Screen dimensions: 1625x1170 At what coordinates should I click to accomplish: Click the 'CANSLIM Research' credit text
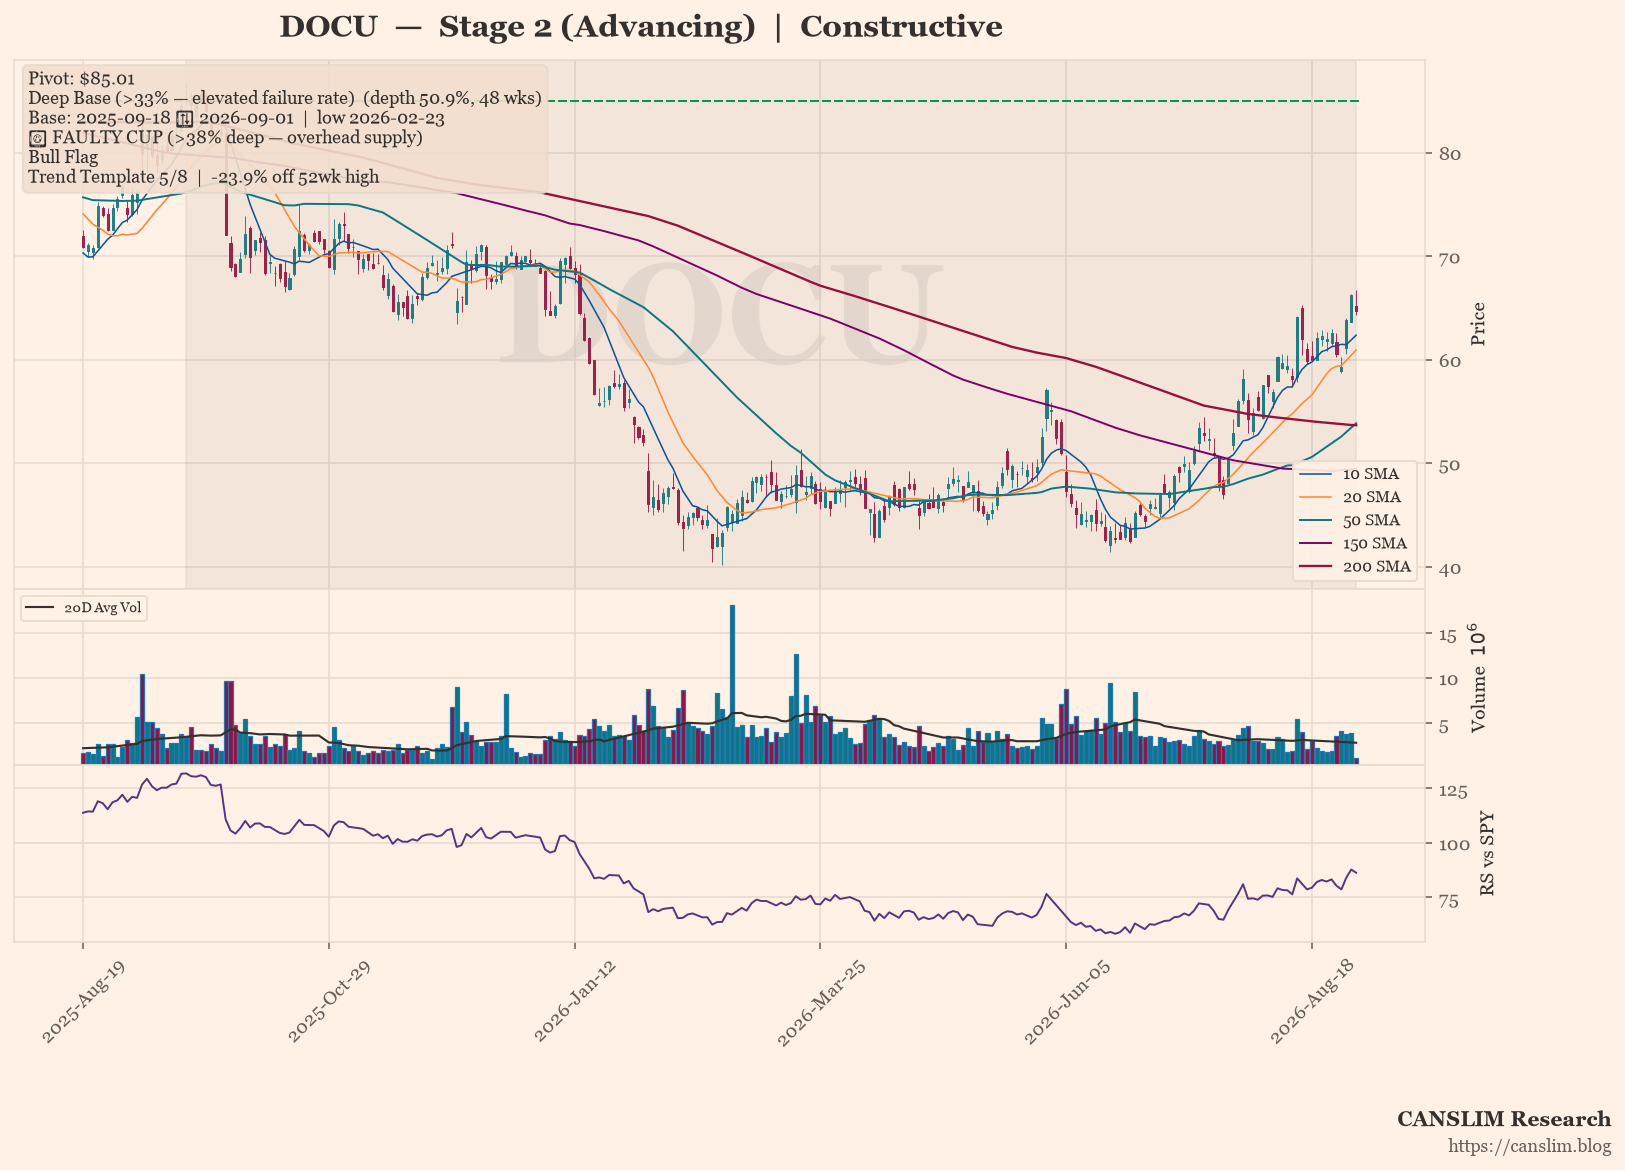point(1504,1119)
